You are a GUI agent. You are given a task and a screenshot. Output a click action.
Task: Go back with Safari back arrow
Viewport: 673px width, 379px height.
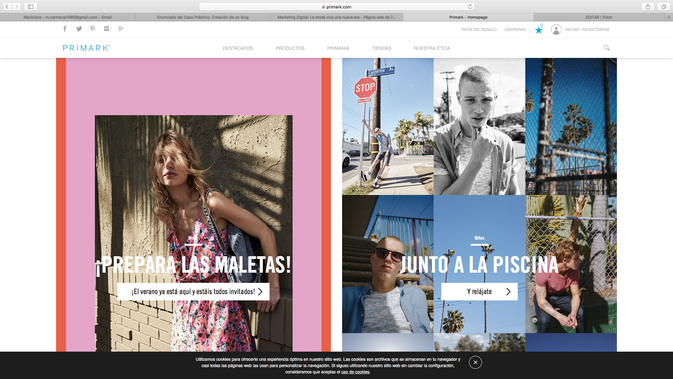click(x=7, y=6)
